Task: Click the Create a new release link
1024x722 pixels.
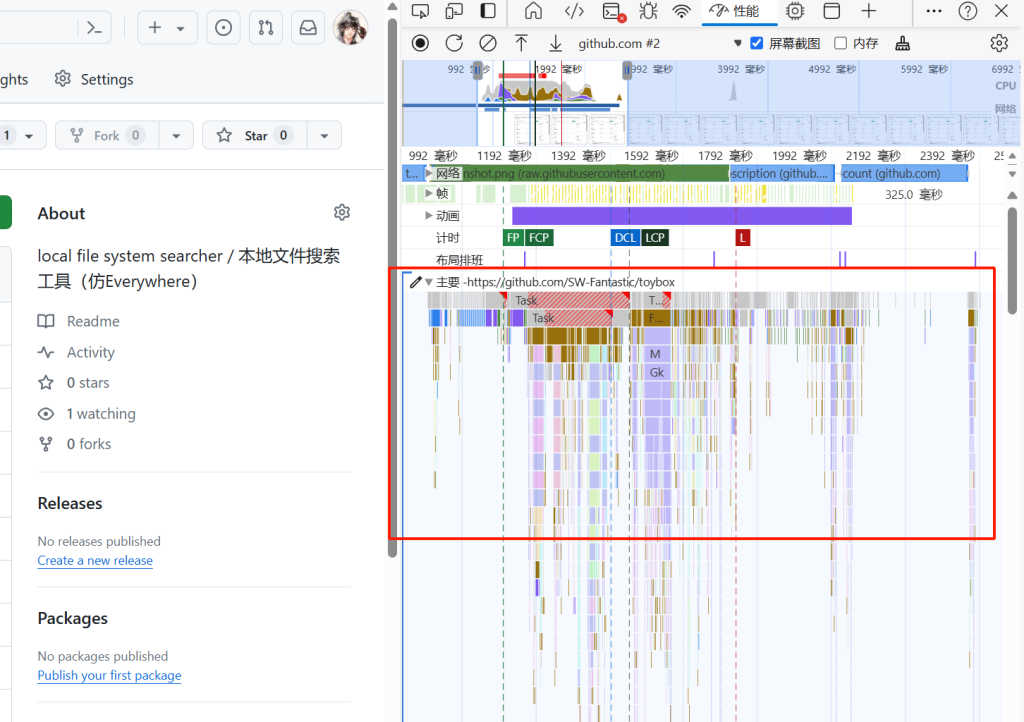Action: click(95, 560)
